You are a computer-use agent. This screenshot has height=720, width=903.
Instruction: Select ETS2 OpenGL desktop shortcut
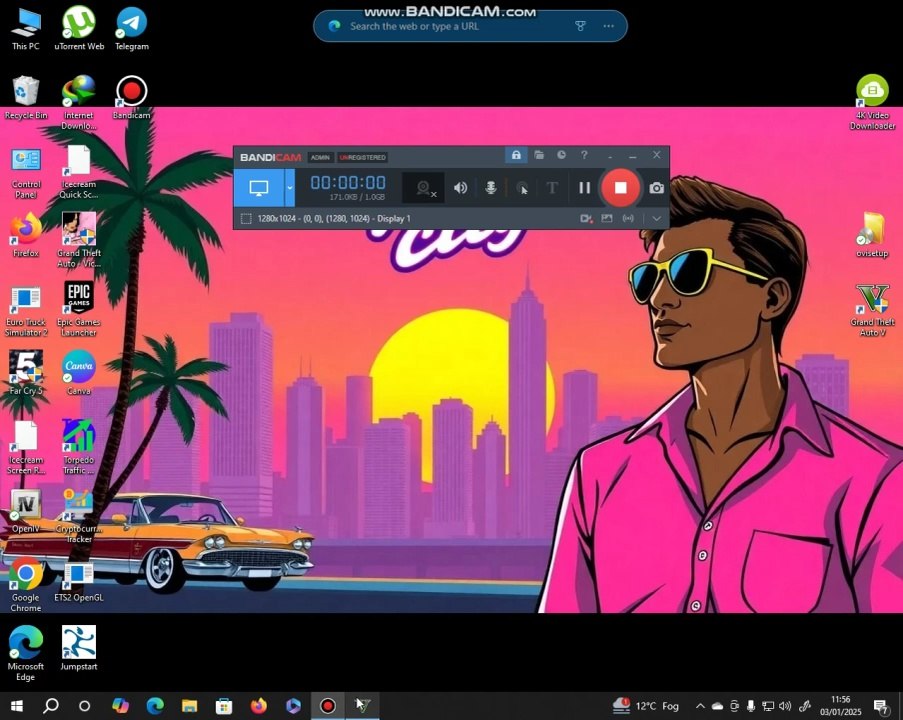click(79, 582)
